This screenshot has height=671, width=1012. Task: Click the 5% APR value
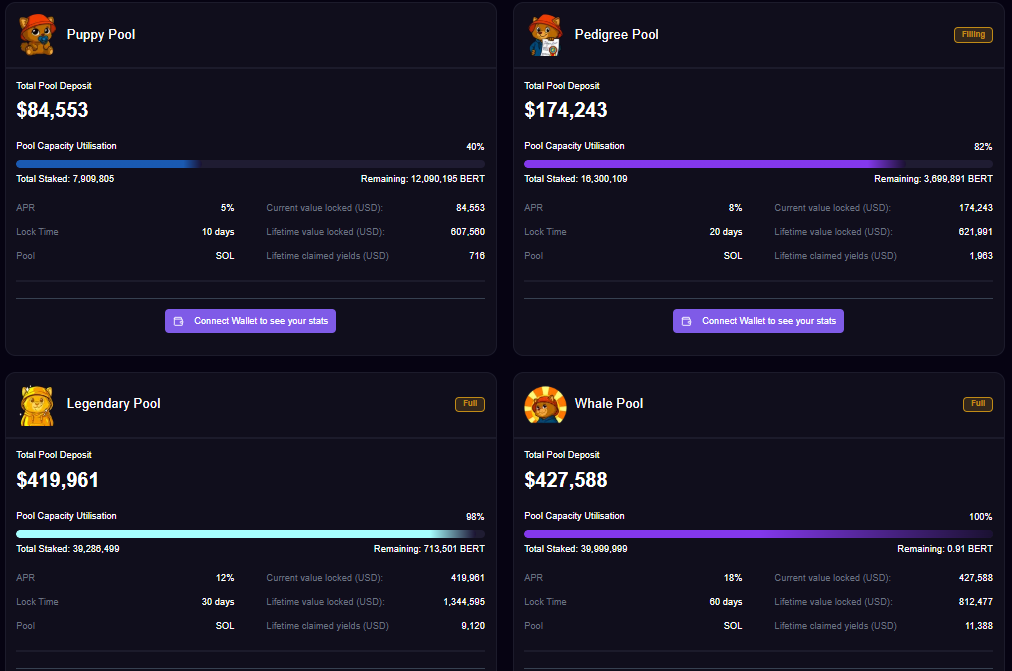point(227,208)
